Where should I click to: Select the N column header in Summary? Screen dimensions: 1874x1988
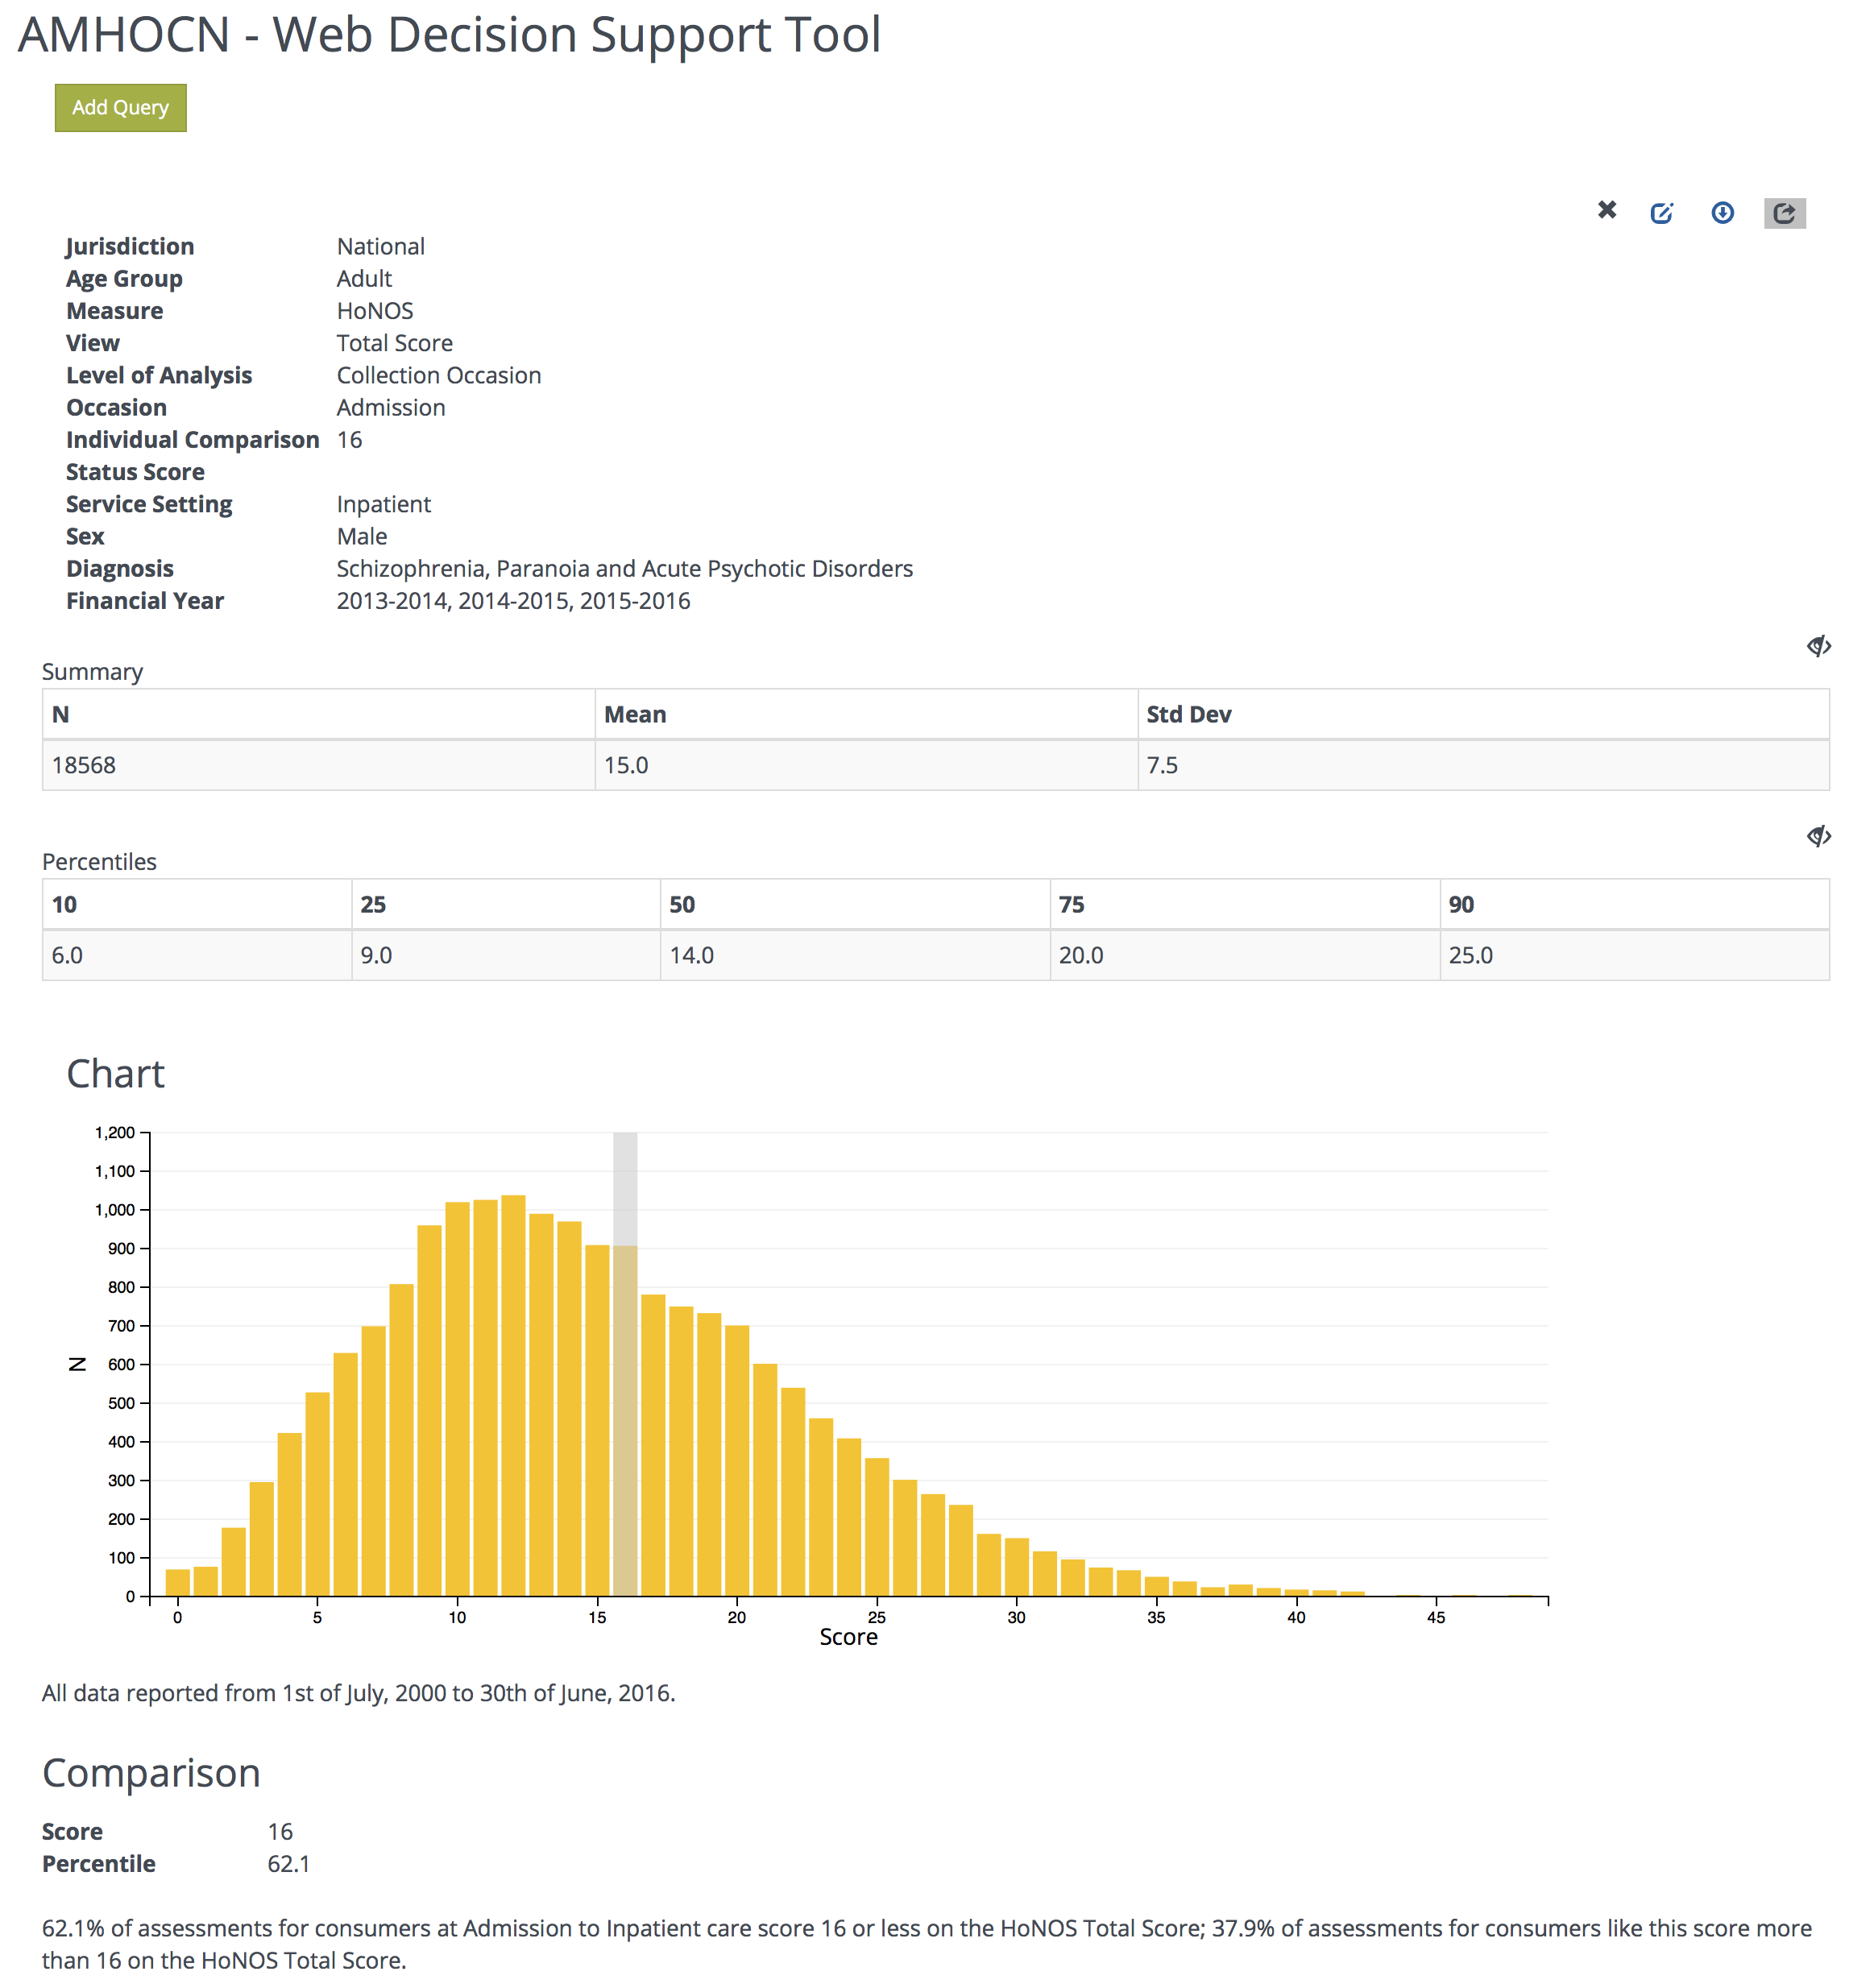click(60, 714)
